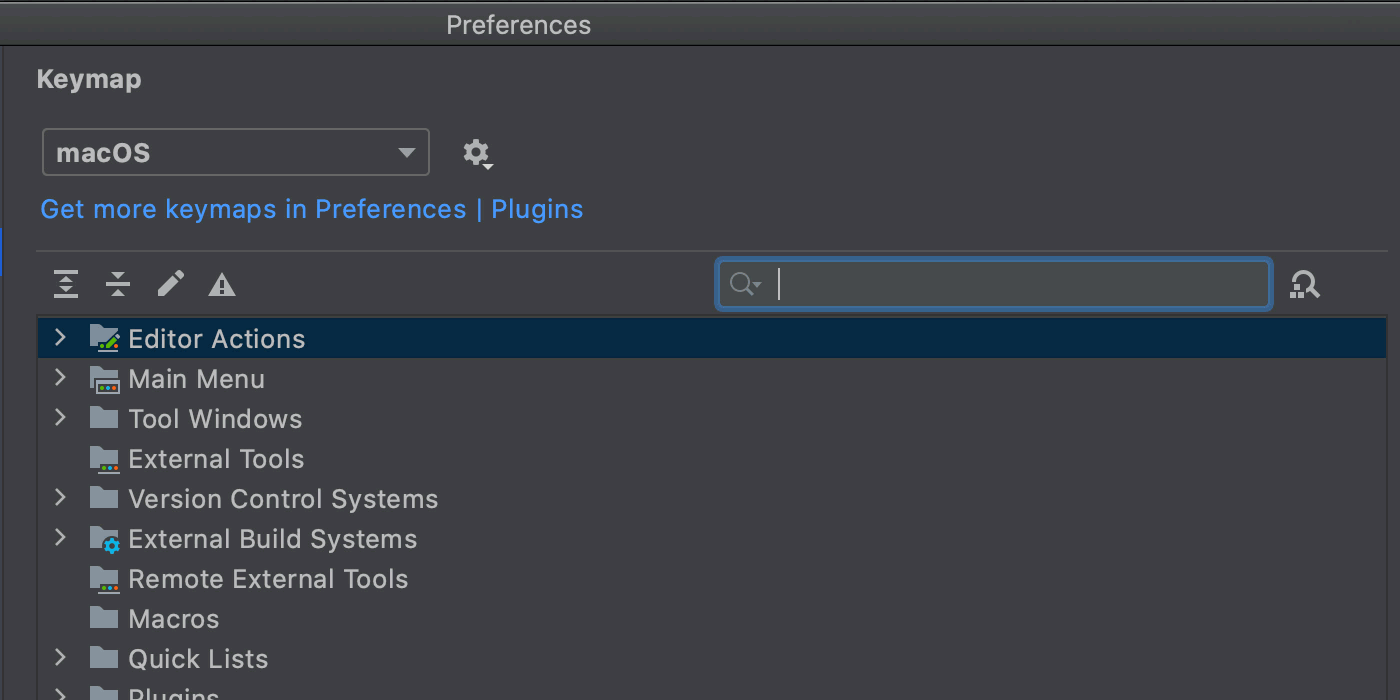The image size is (1400, 700).
Task: Click the Collapse All toolbar icon
Action: coord(118,285)
